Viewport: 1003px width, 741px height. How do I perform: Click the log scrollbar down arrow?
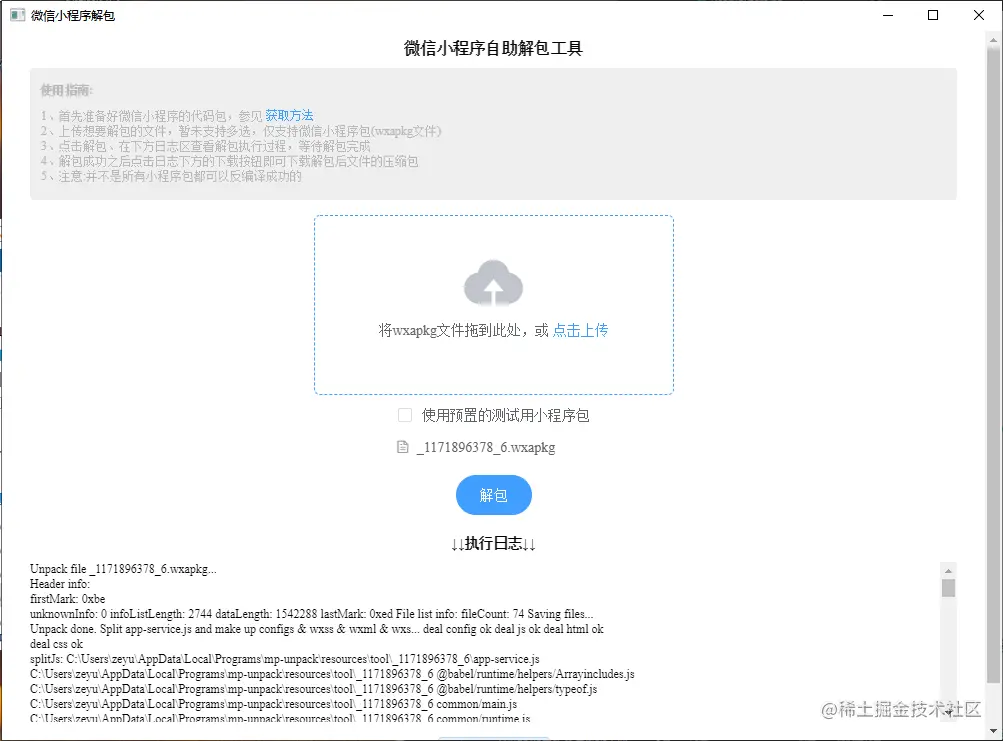click(x=948, y=712)
